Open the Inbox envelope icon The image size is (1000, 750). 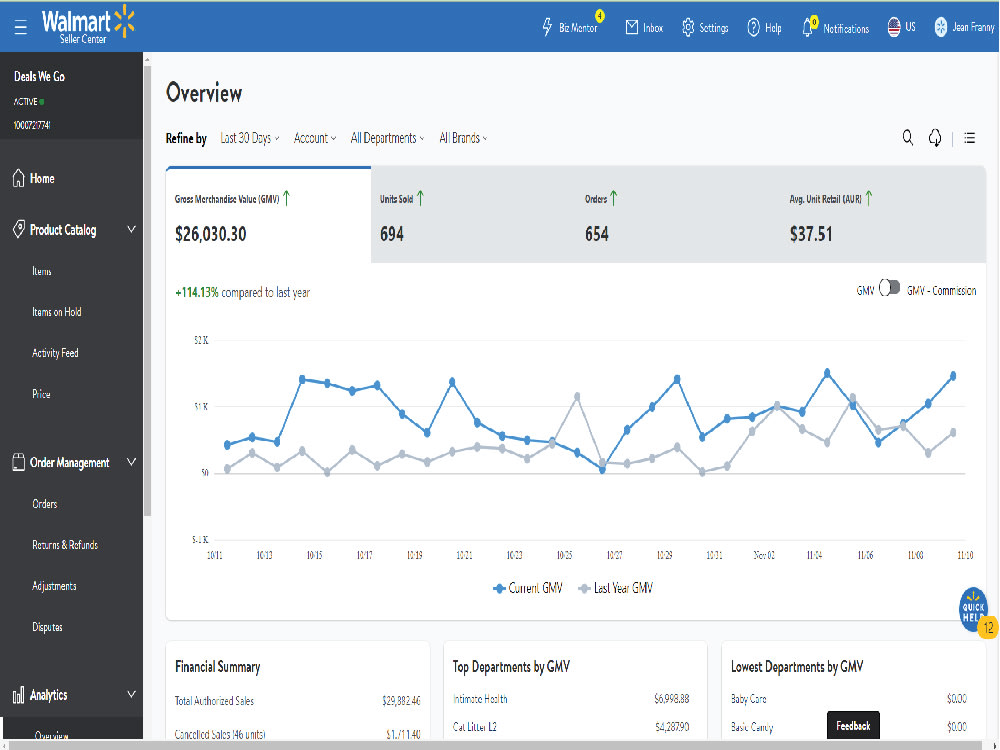coord(631,27)
